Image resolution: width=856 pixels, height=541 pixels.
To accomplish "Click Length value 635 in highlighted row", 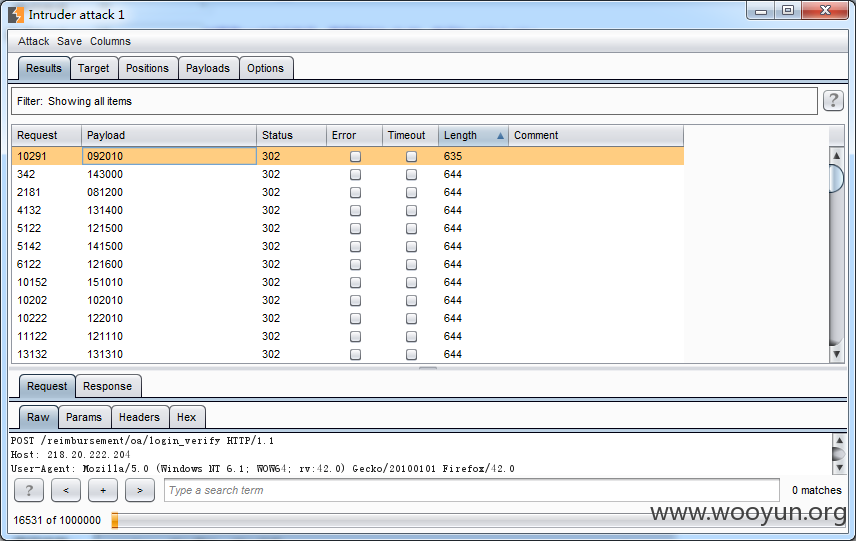I will coord(453,157).
